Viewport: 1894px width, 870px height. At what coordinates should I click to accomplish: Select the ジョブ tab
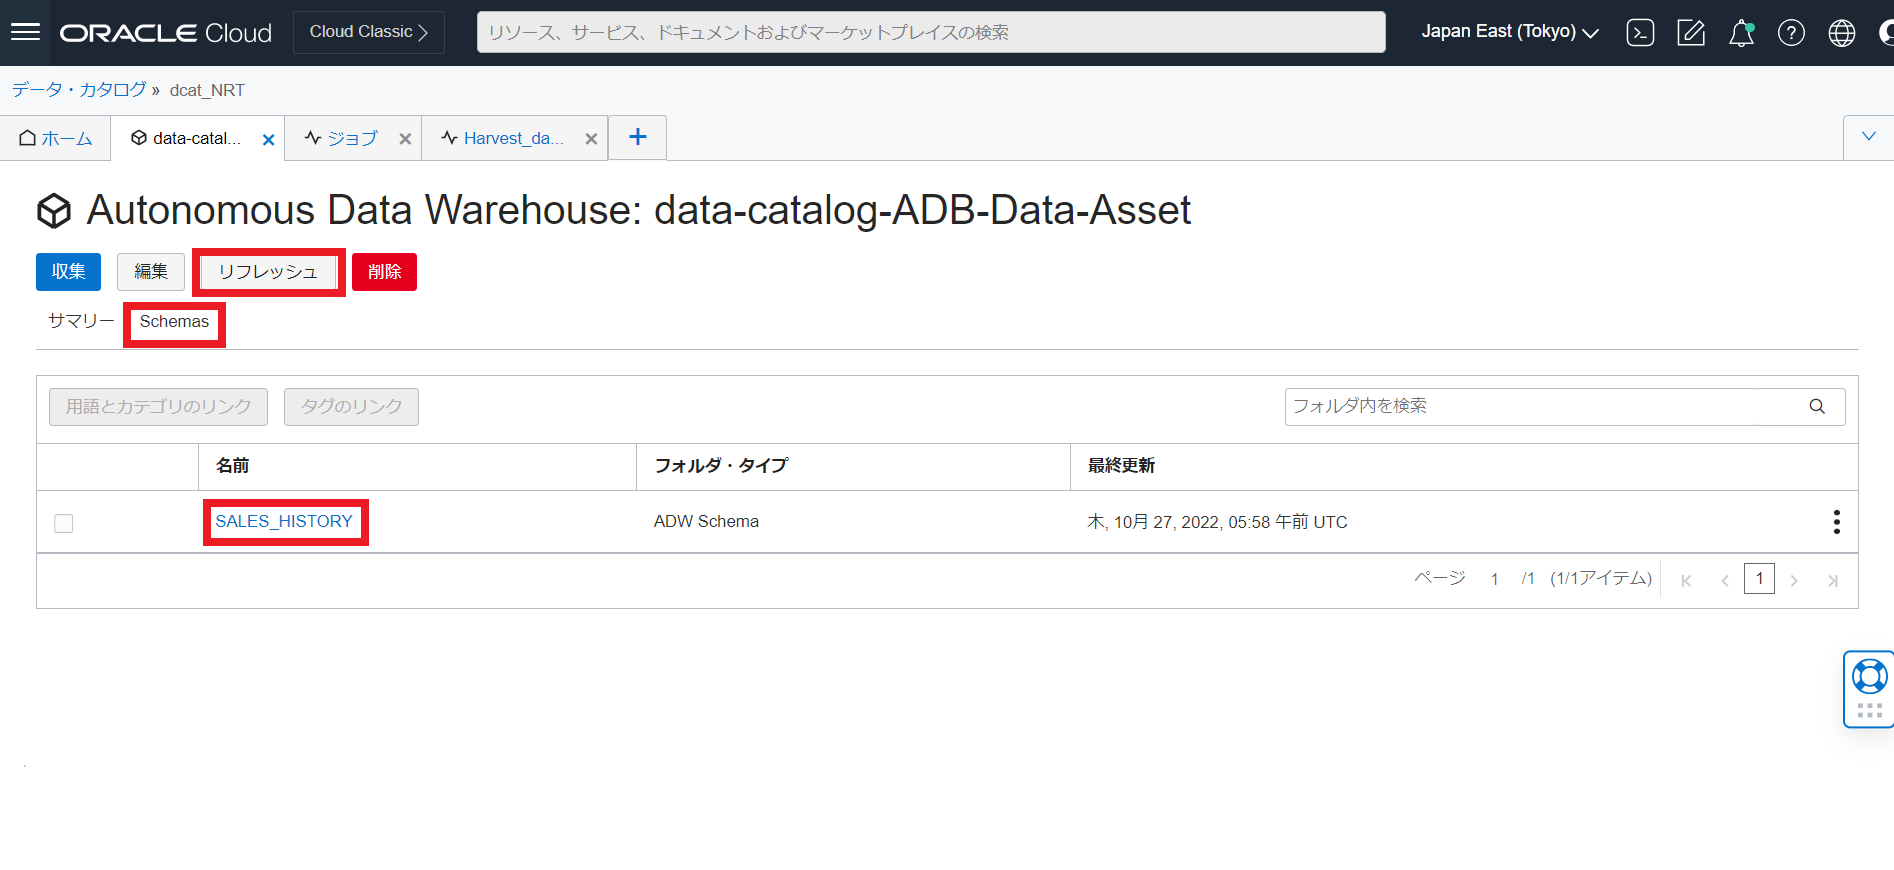[342, 139]
